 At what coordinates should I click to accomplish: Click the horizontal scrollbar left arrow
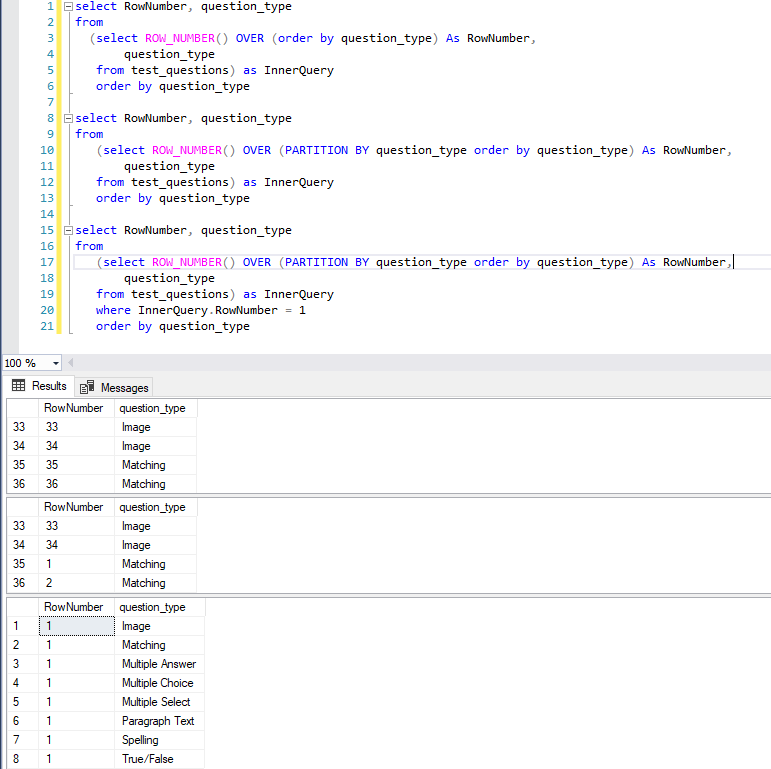71,363
